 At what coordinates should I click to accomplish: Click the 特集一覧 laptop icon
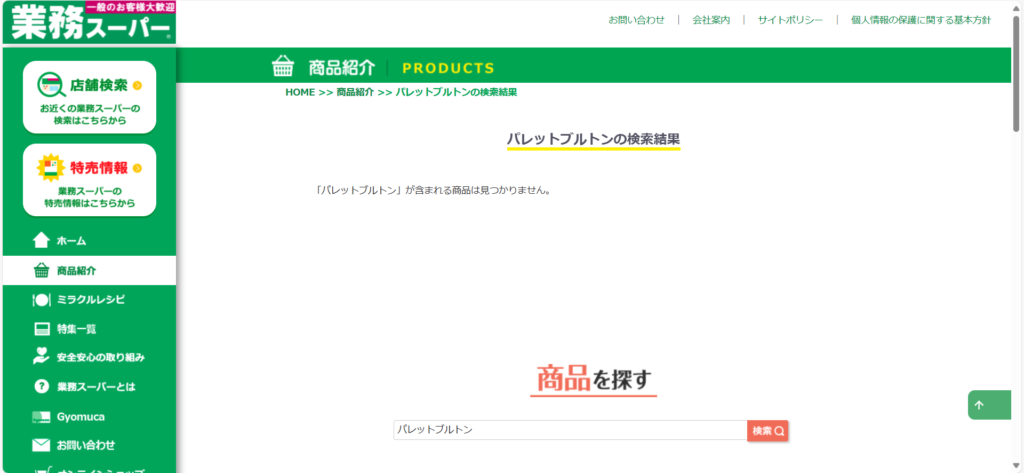click(41, 328)
